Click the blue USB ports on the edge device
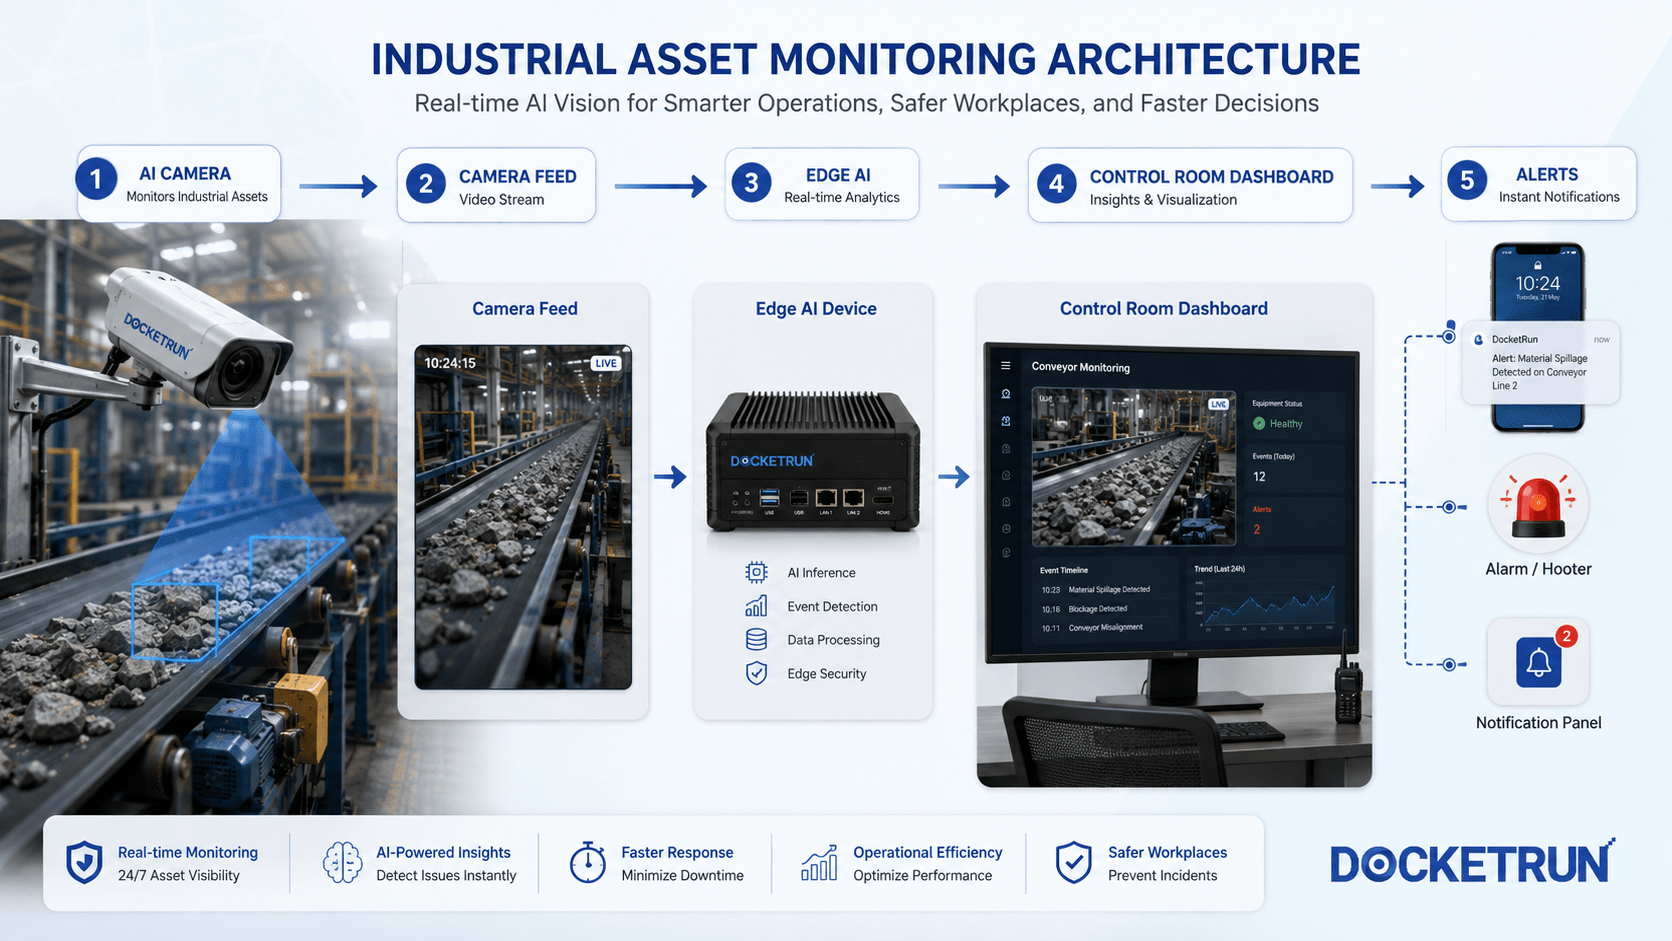This screenshot has width=1672, height=941. click(x=769, y=497)
